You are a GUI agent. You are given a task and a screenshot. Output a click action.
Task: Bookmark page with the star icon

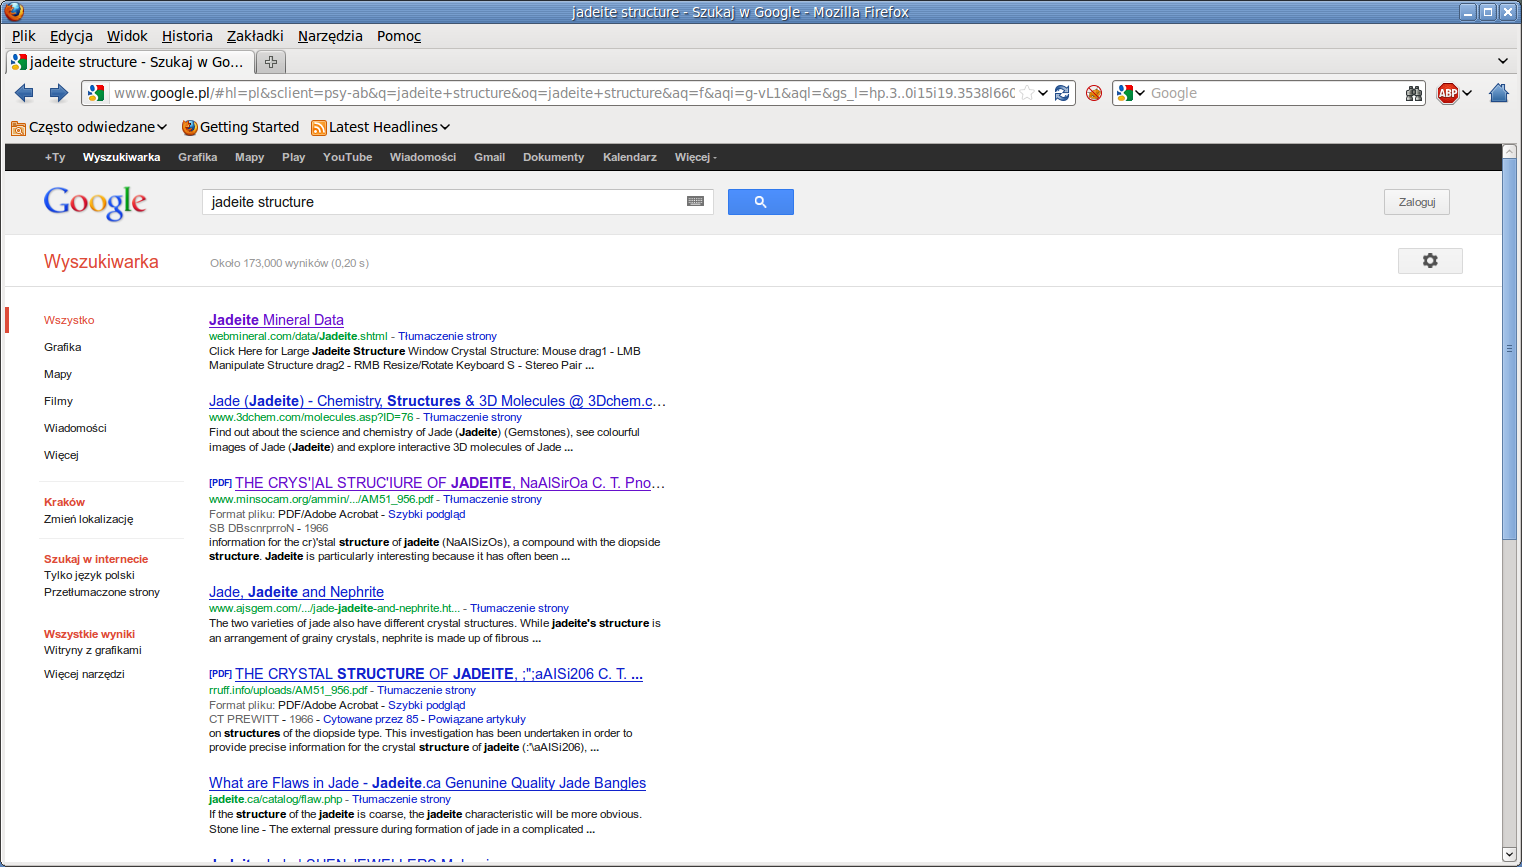pos(1026,93)
